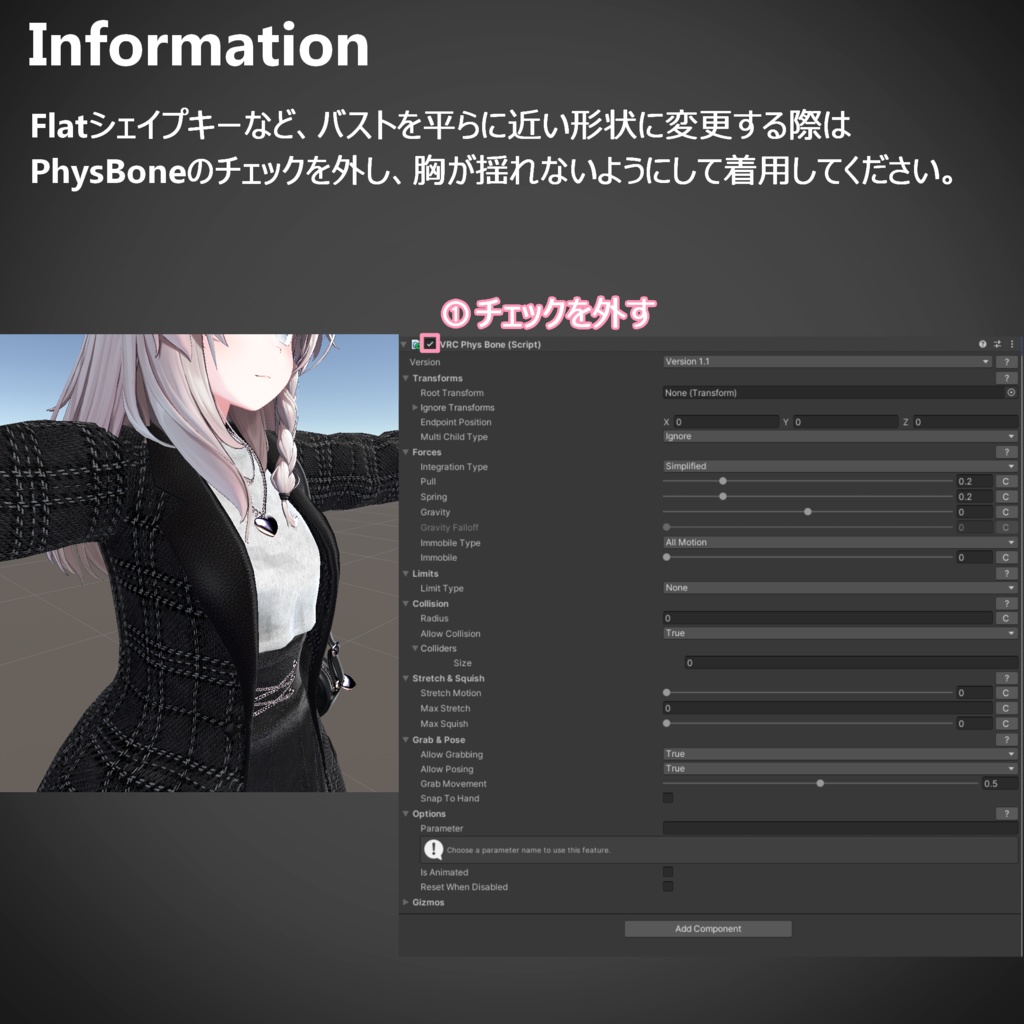Viewport: 1024px width, 1024px height.
Task: Collapse the Transforms section foldout
Action: tap(406, 378)
